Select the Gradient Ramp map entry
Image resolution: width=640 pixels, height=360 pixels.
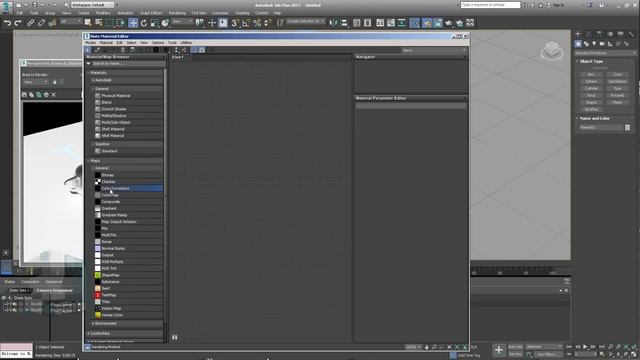(129, 215)
